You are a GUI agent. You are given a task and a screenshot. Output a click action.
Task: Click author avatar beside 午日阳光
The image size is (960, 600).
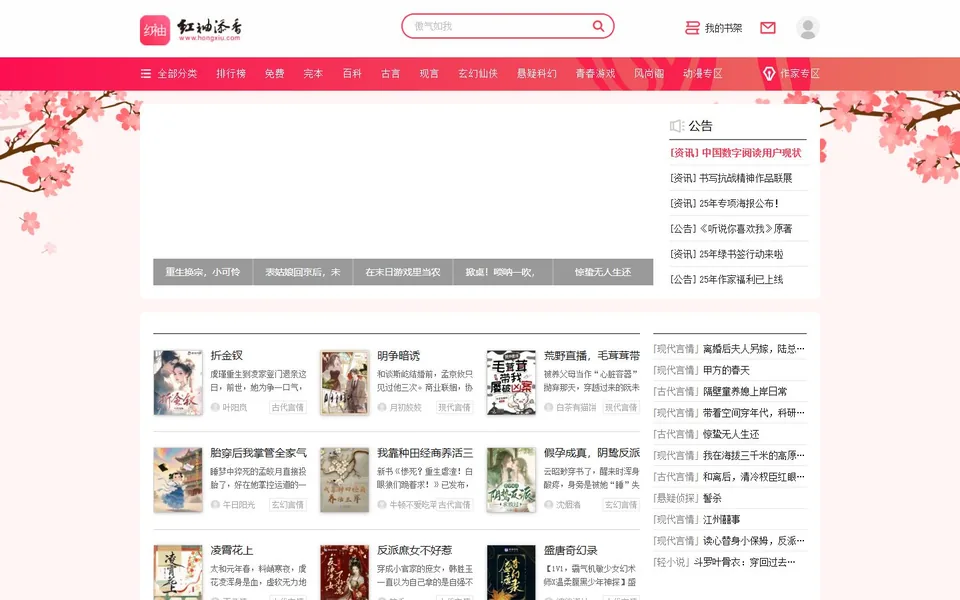pos(215,504)
